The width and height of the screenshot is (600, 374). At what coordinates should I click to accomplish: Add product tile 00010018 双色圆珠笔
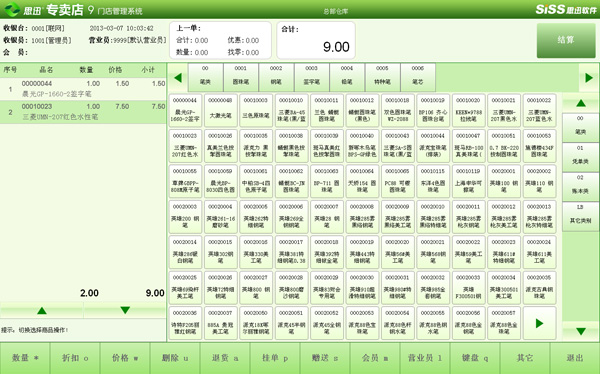coord(398,110)
